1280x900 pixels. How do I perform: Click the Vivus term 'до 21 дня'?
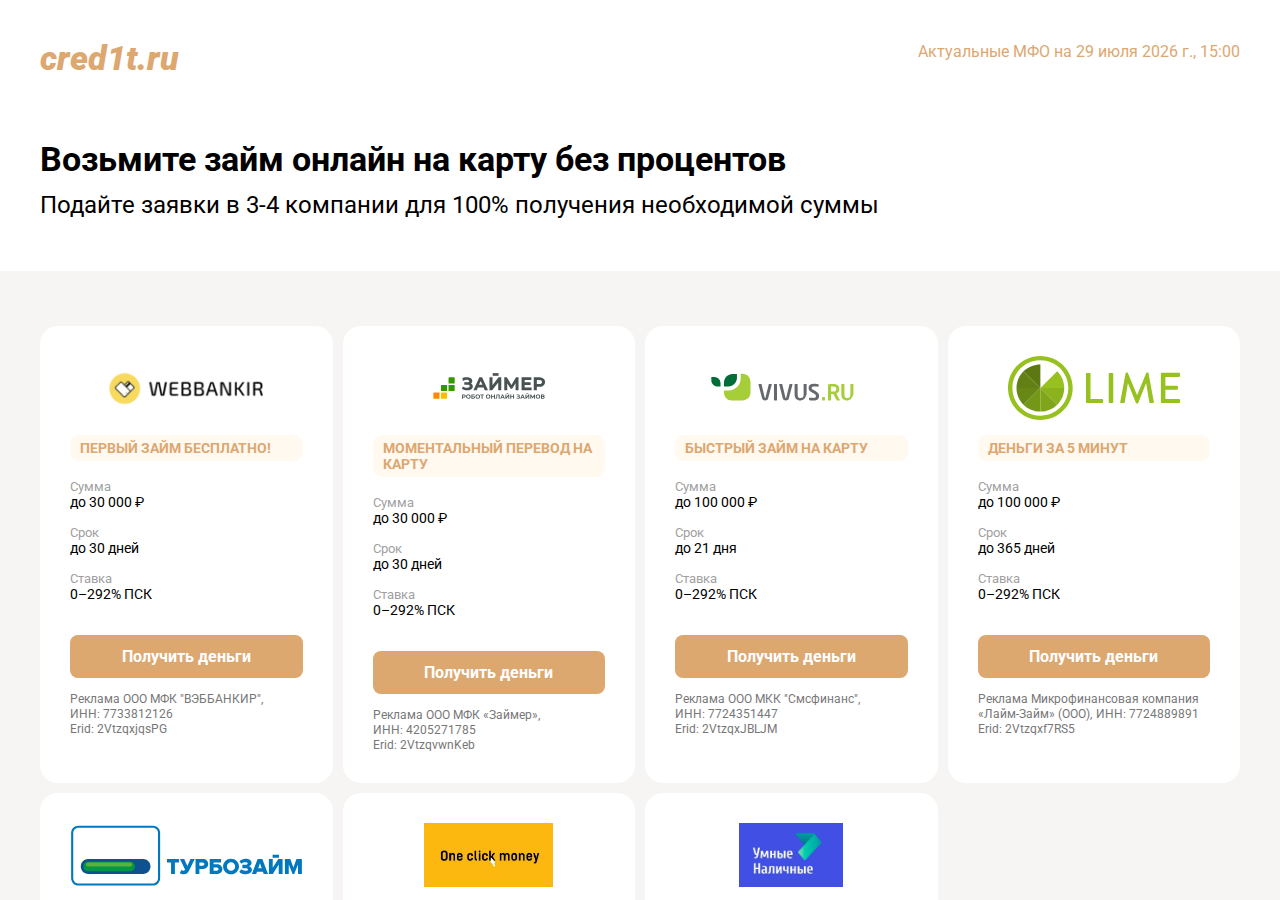pos(706,548)
